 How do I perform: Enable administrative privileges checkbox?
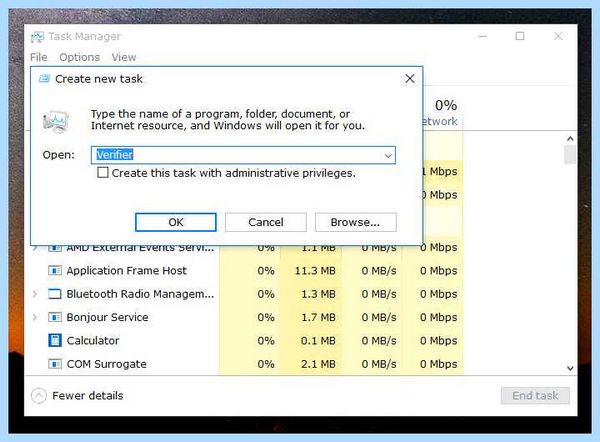click(x=103, y=173)
